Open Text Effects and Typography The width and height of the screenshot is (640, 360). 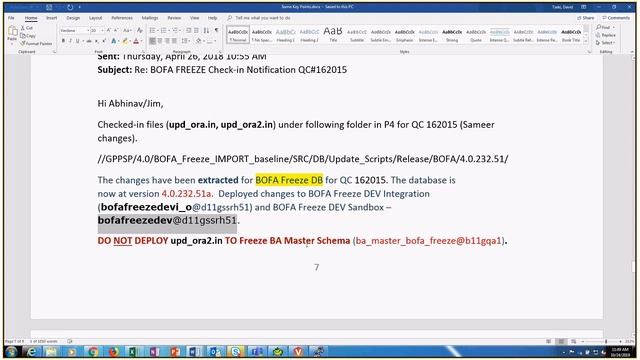coord(114,41)
